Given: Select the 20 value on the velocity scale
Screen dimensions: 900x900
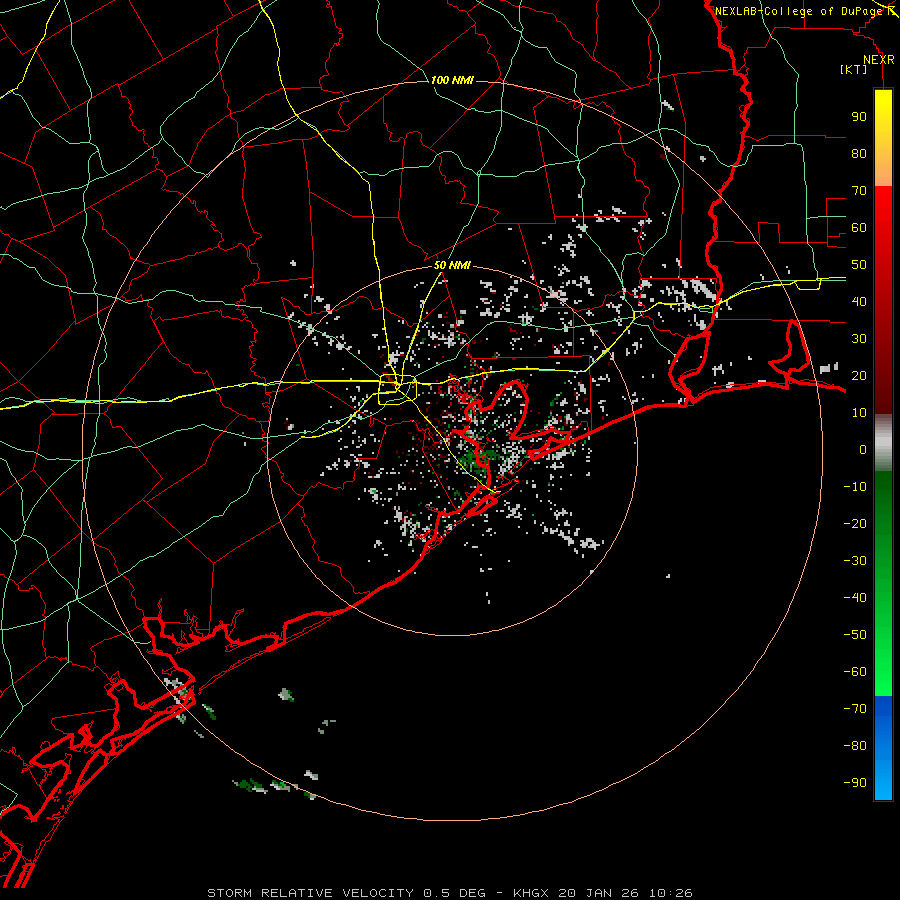Looking at the screenshot, I should (859, 376).
